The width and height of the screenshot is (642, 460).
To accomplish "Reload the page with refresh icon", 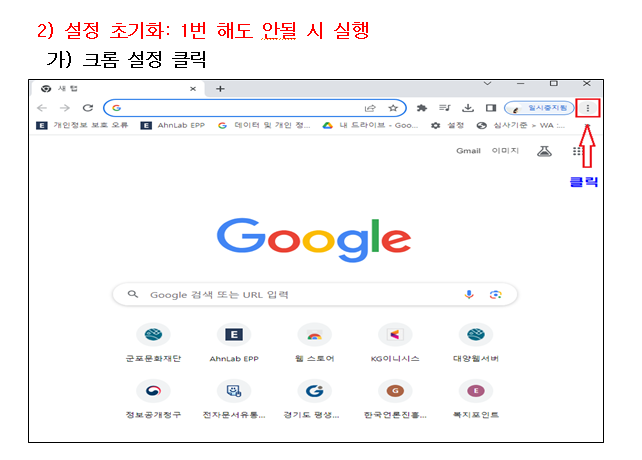I will point(88,108).
